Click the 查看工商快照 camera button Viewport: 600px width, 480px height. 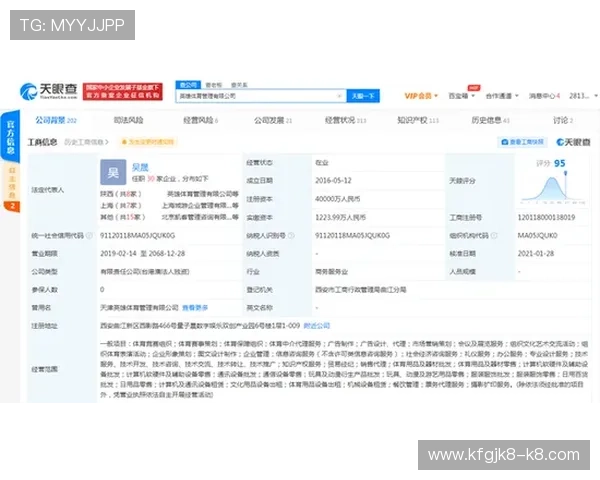[x=522, y=142]
